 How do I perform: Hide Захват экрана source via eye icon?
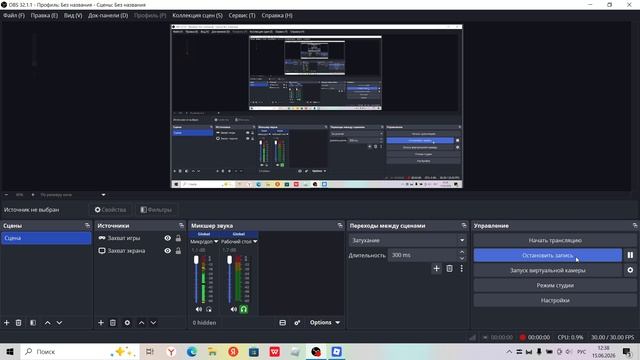click(167, 251)
